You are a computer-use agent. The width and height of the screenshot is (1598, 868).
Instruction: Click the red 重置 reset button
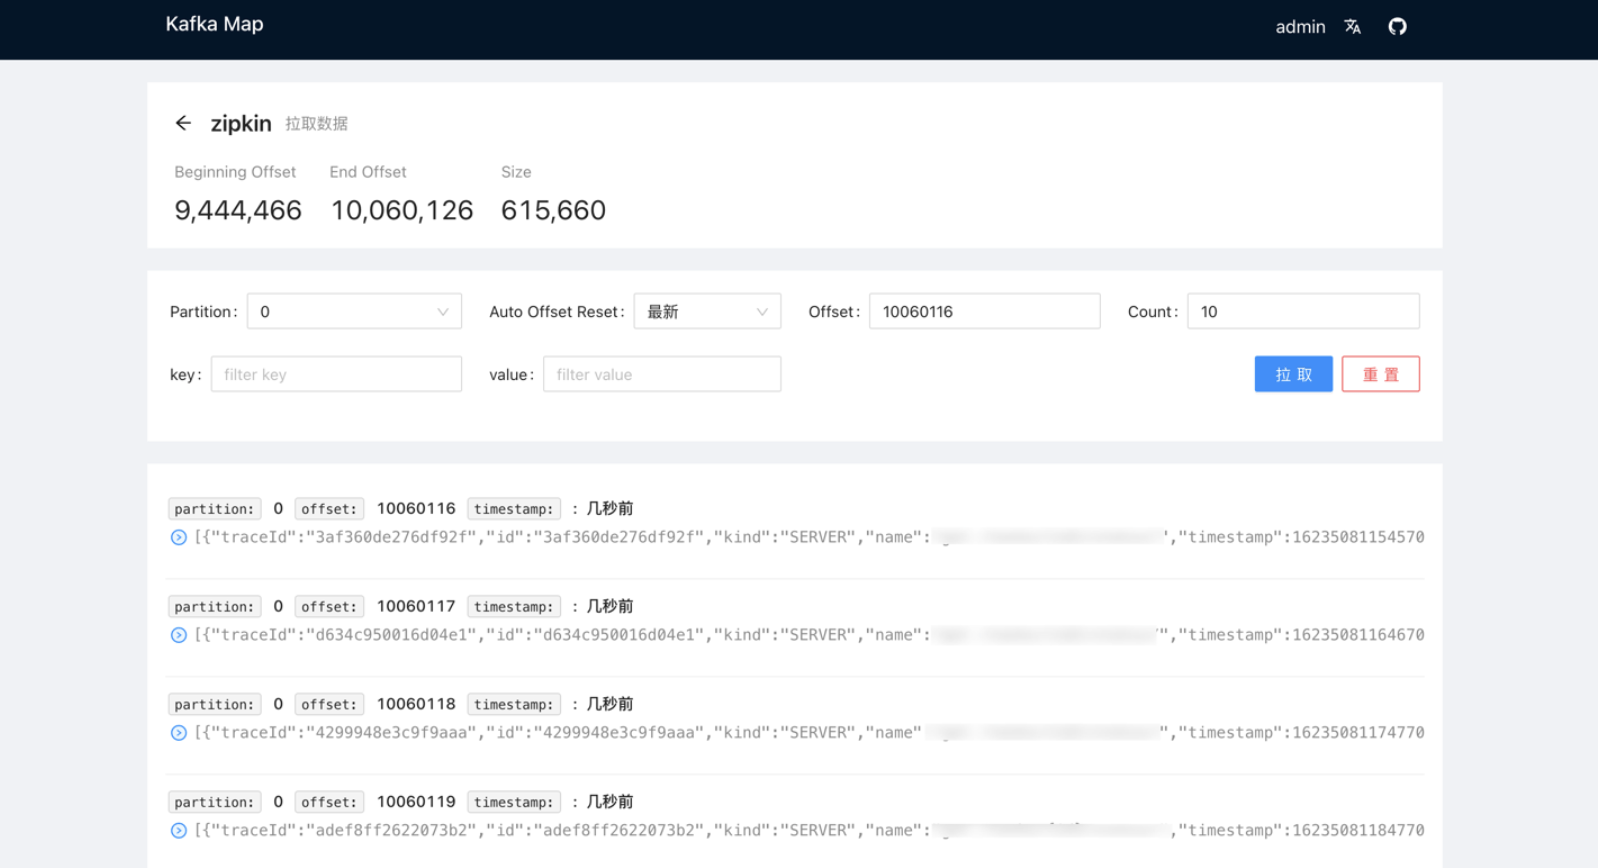pos(1380,374)
